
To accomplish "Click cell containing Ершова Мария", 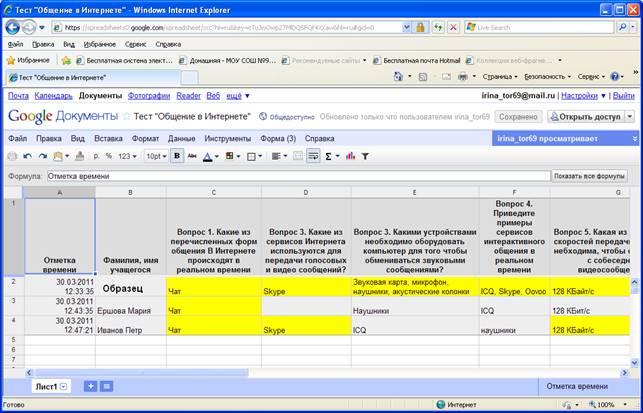I will click(131, 306).
